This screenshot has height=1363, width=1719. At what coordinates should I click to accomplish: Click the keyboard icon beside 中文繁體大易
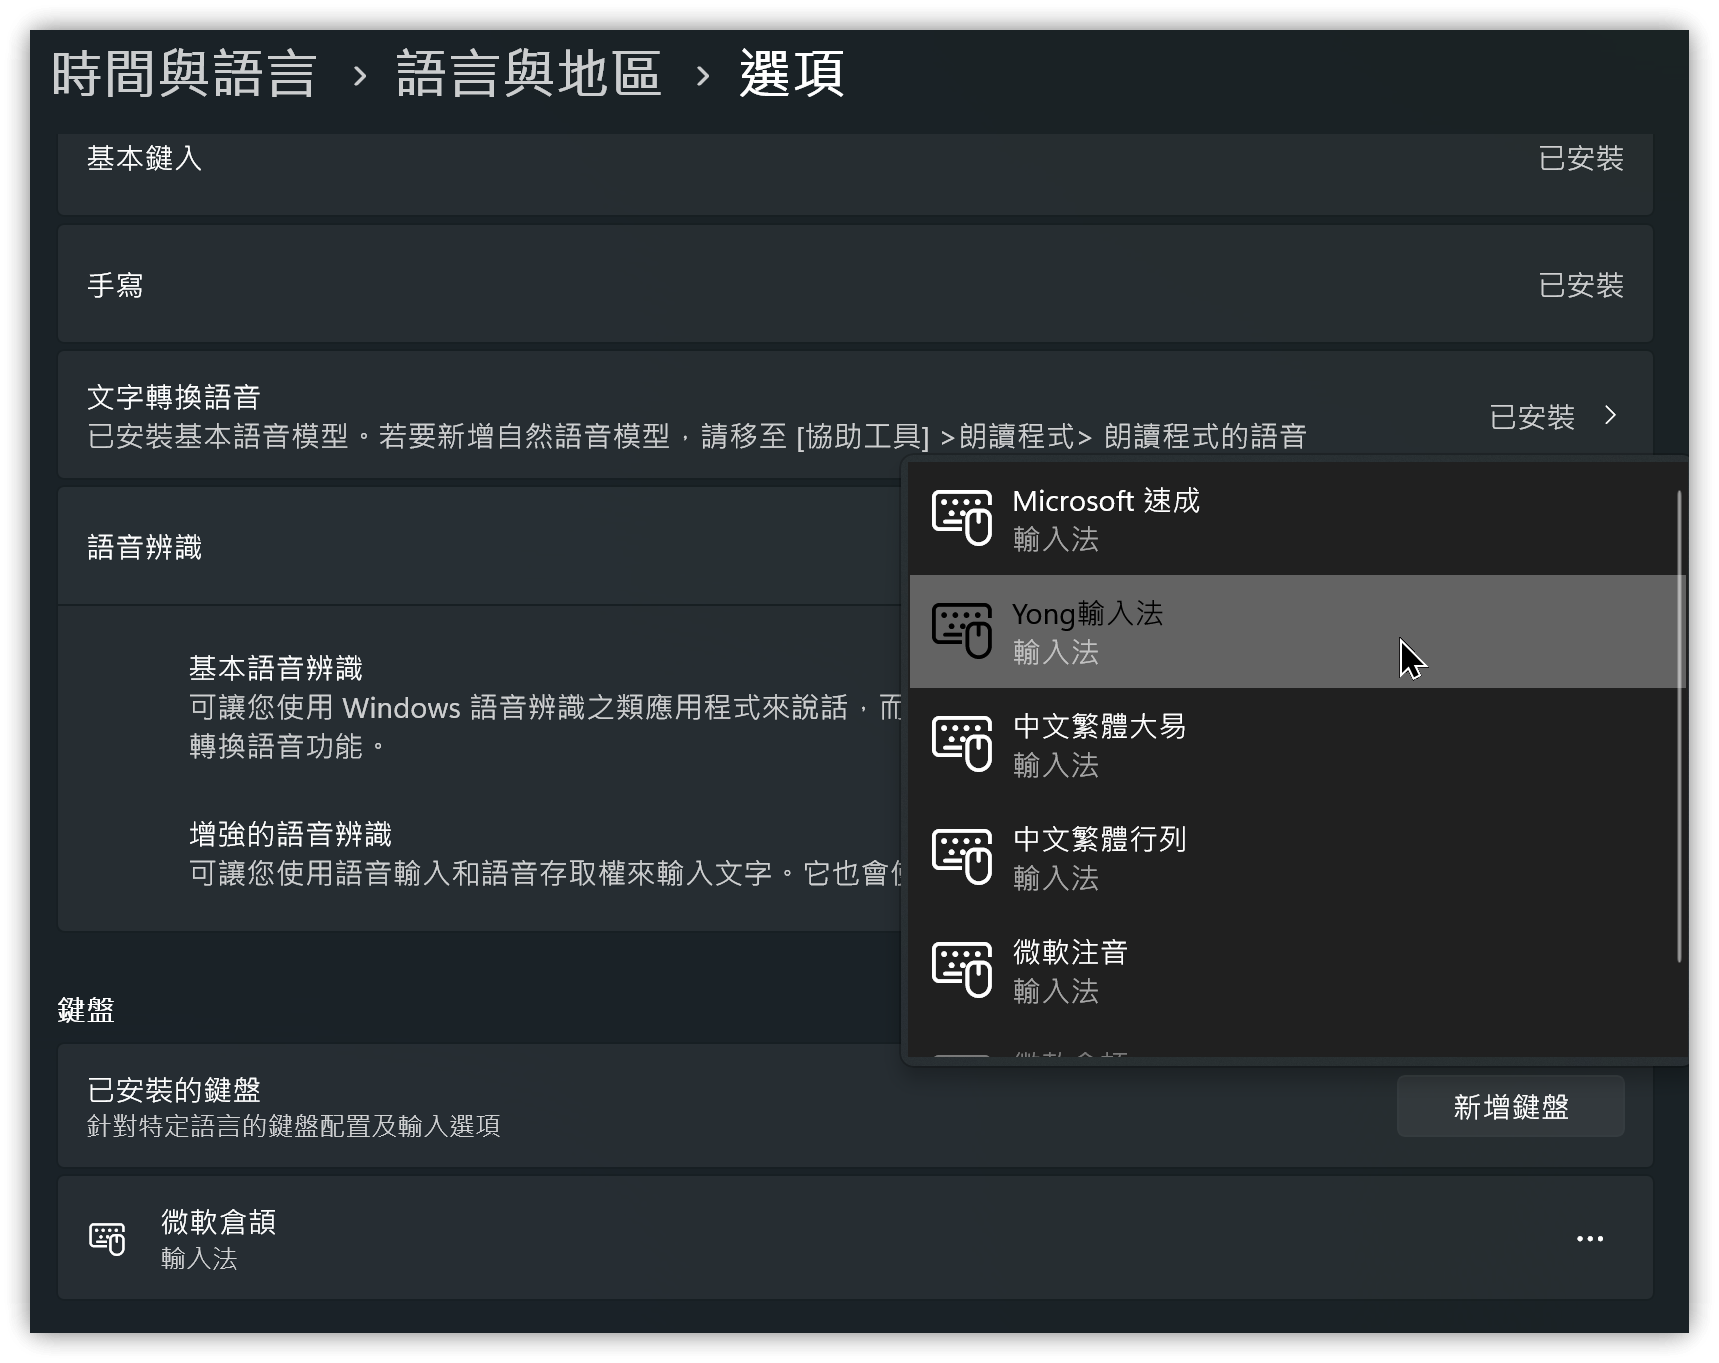[961, 744]
